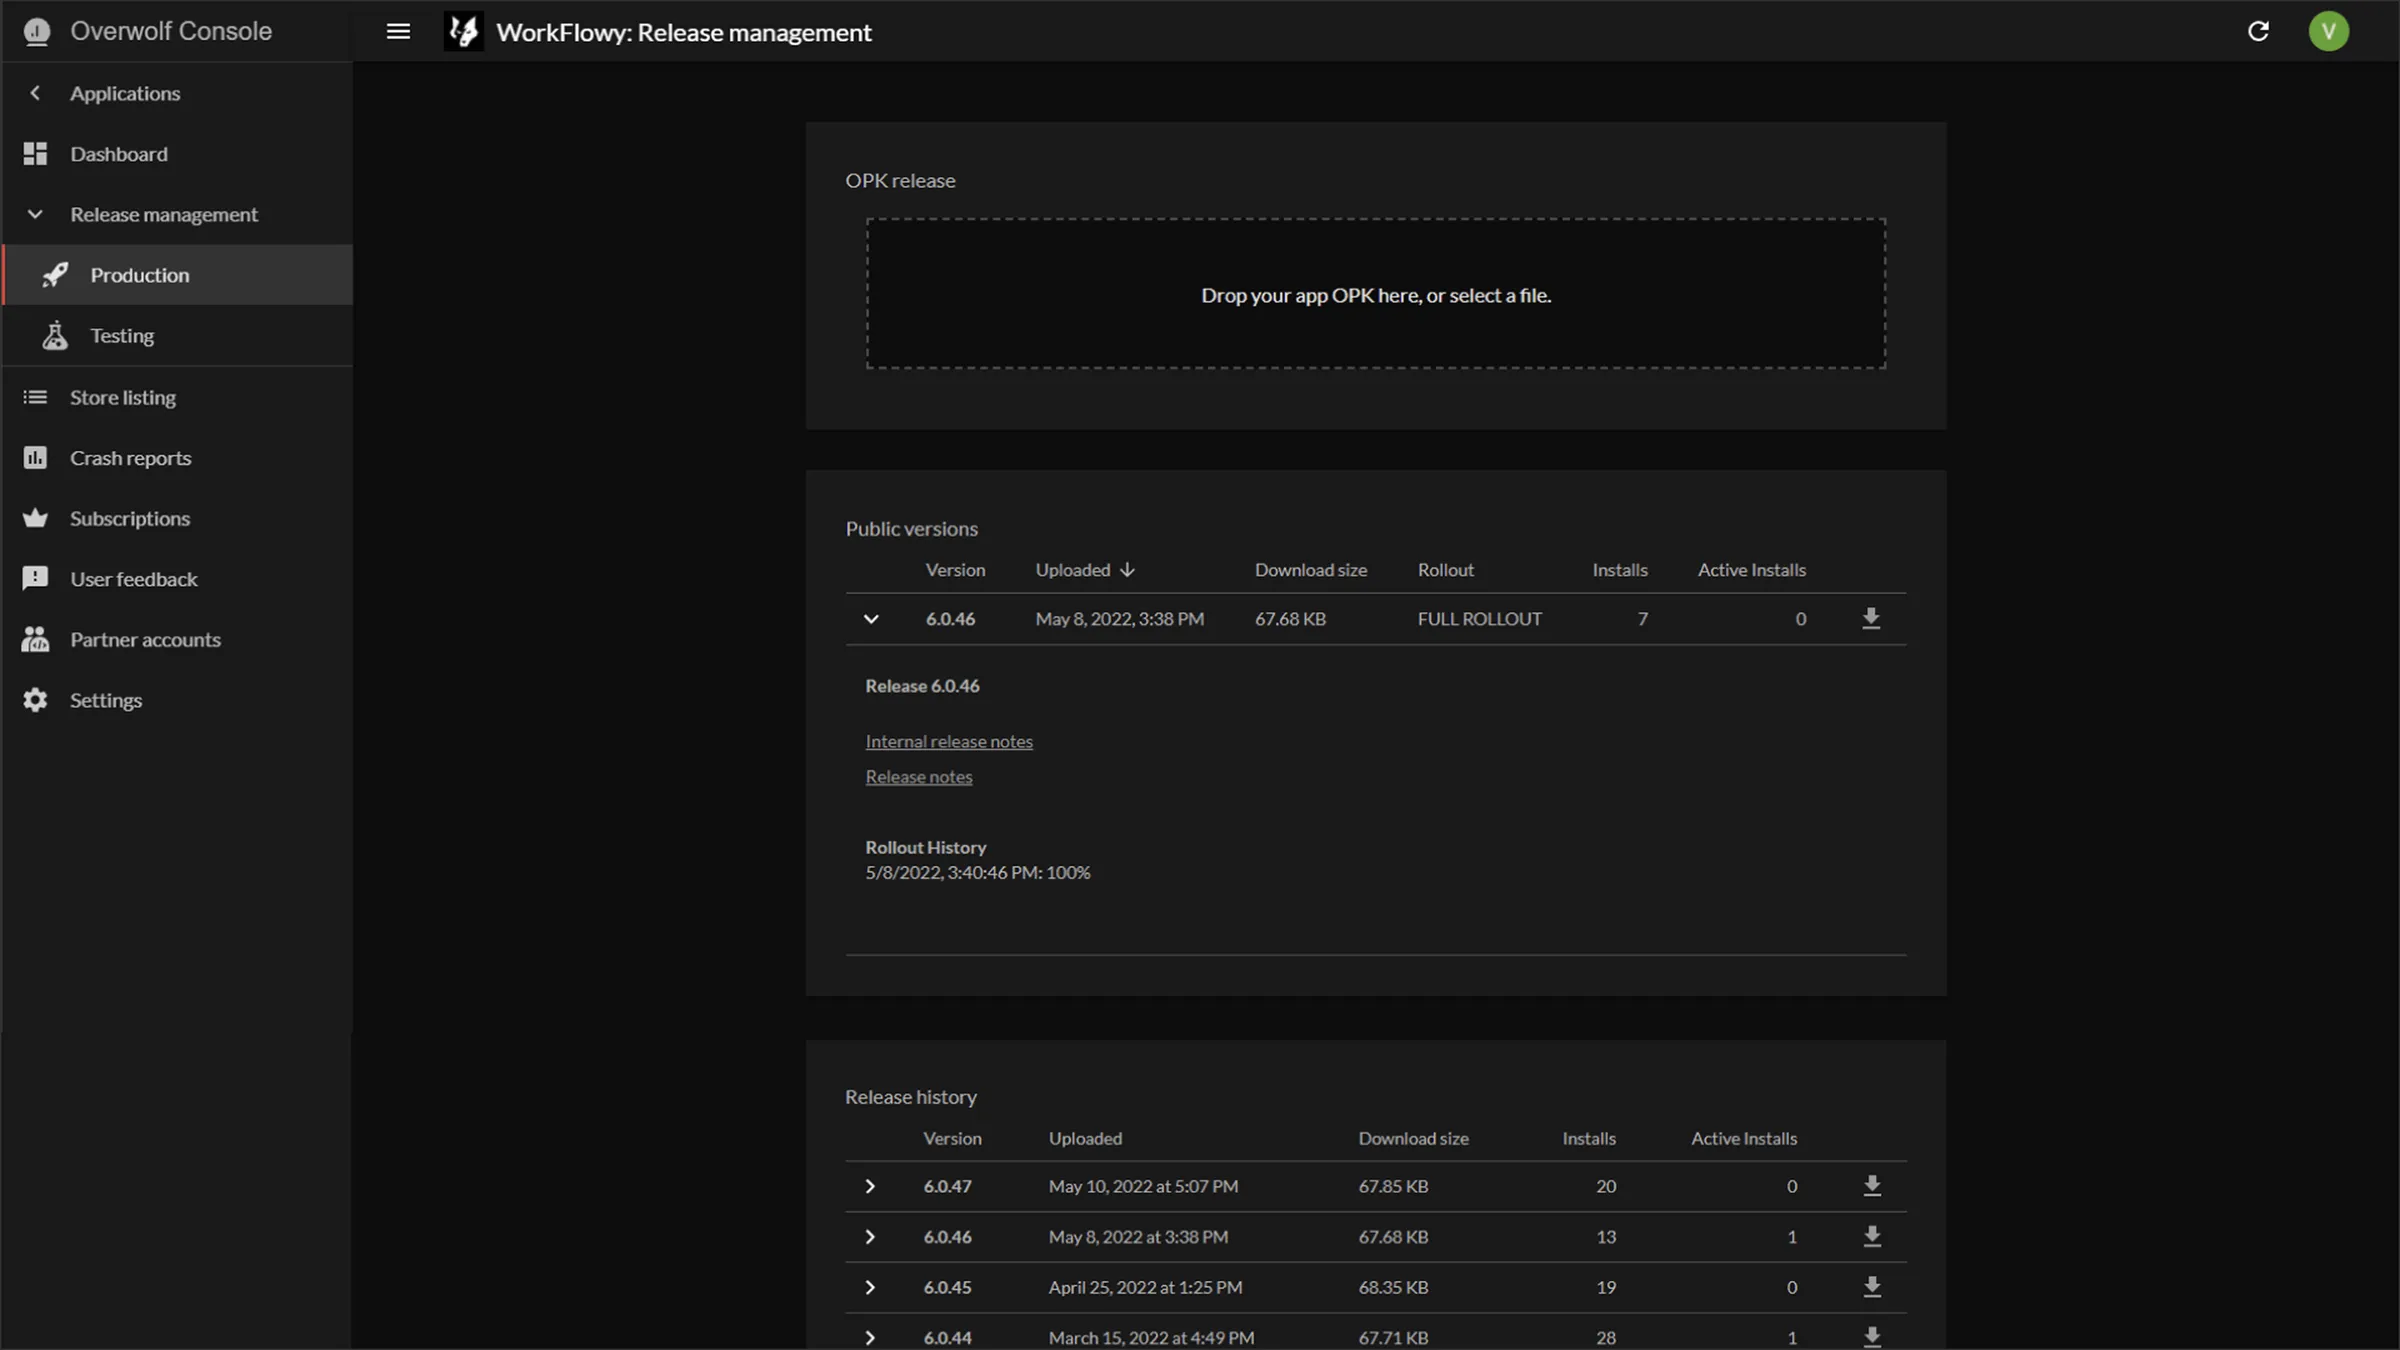Click the Partner accounts people icon
Screen dimensions: 2400x1350
[35, 639]
